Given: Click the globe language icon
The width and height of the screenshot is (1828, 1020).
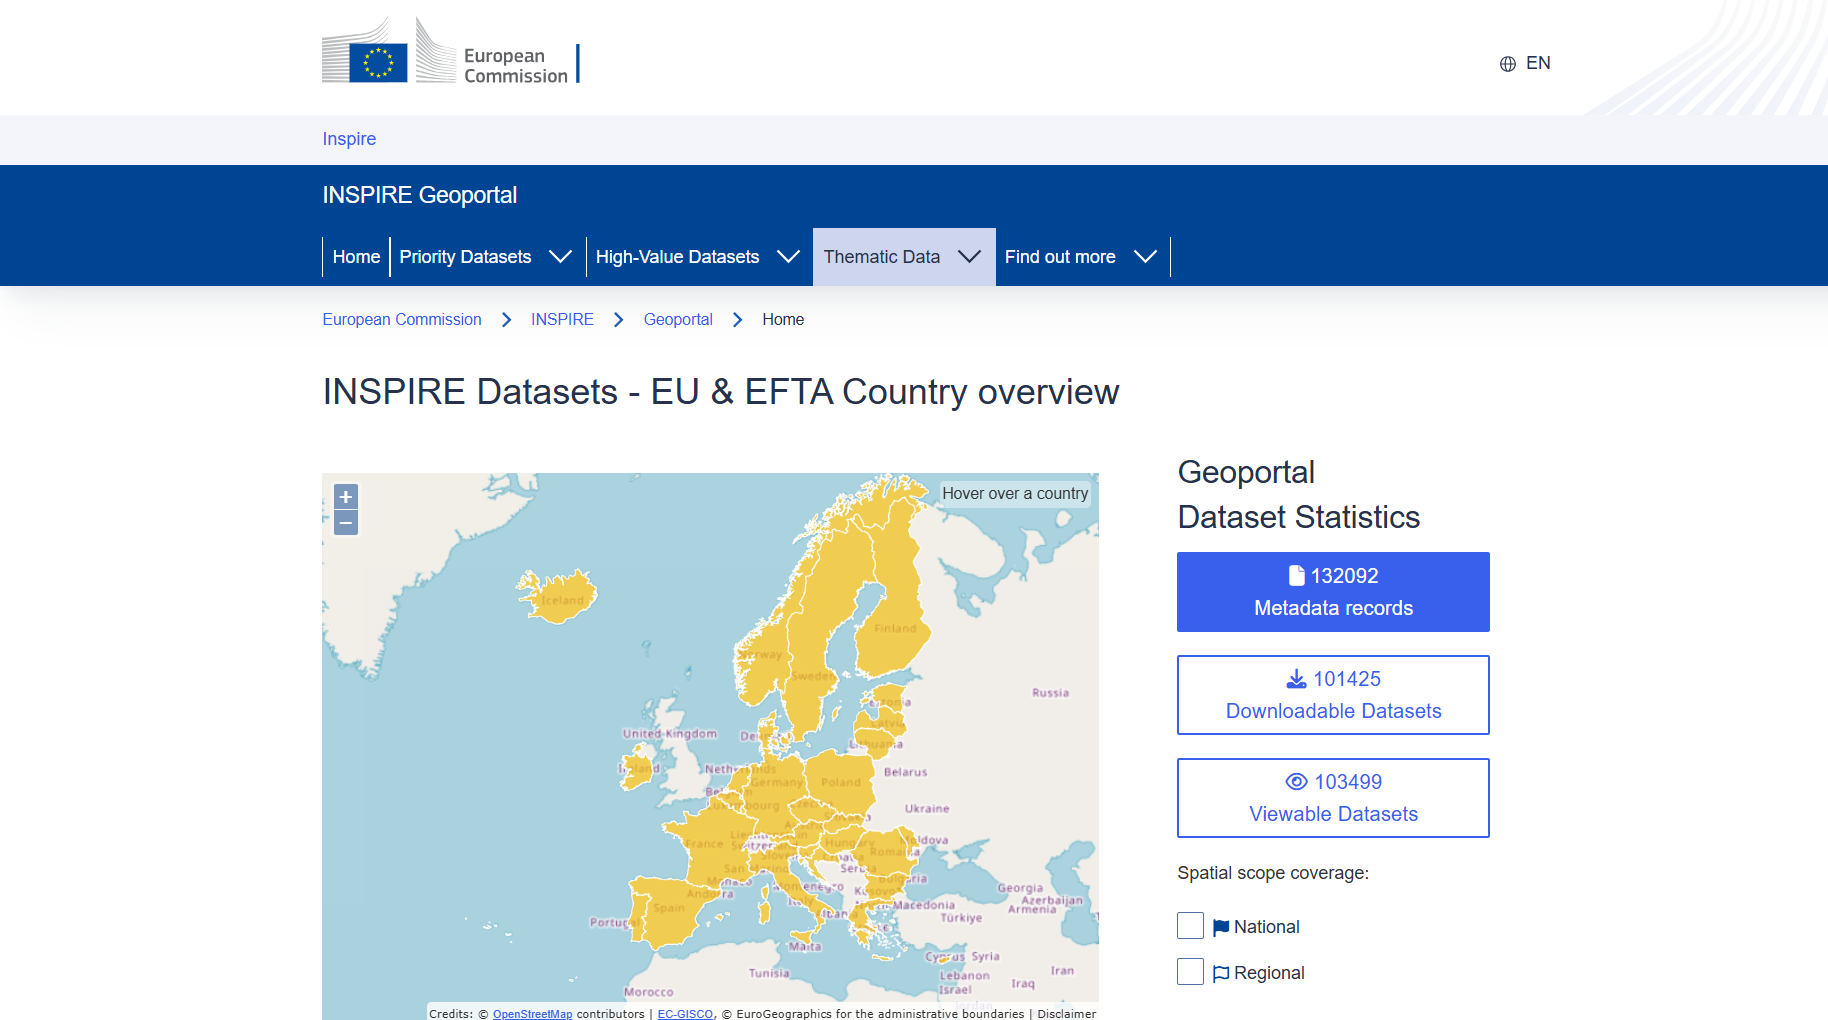Looking at the screenshot, I should [1508, 64].
